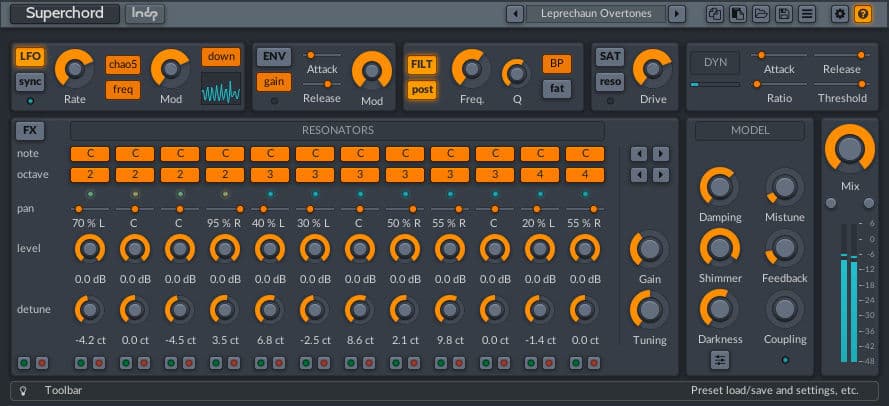Image resolution: width=889 pixels, height=406 pixels.
Task: Open the settings gear icon
Action: (840, 14)
